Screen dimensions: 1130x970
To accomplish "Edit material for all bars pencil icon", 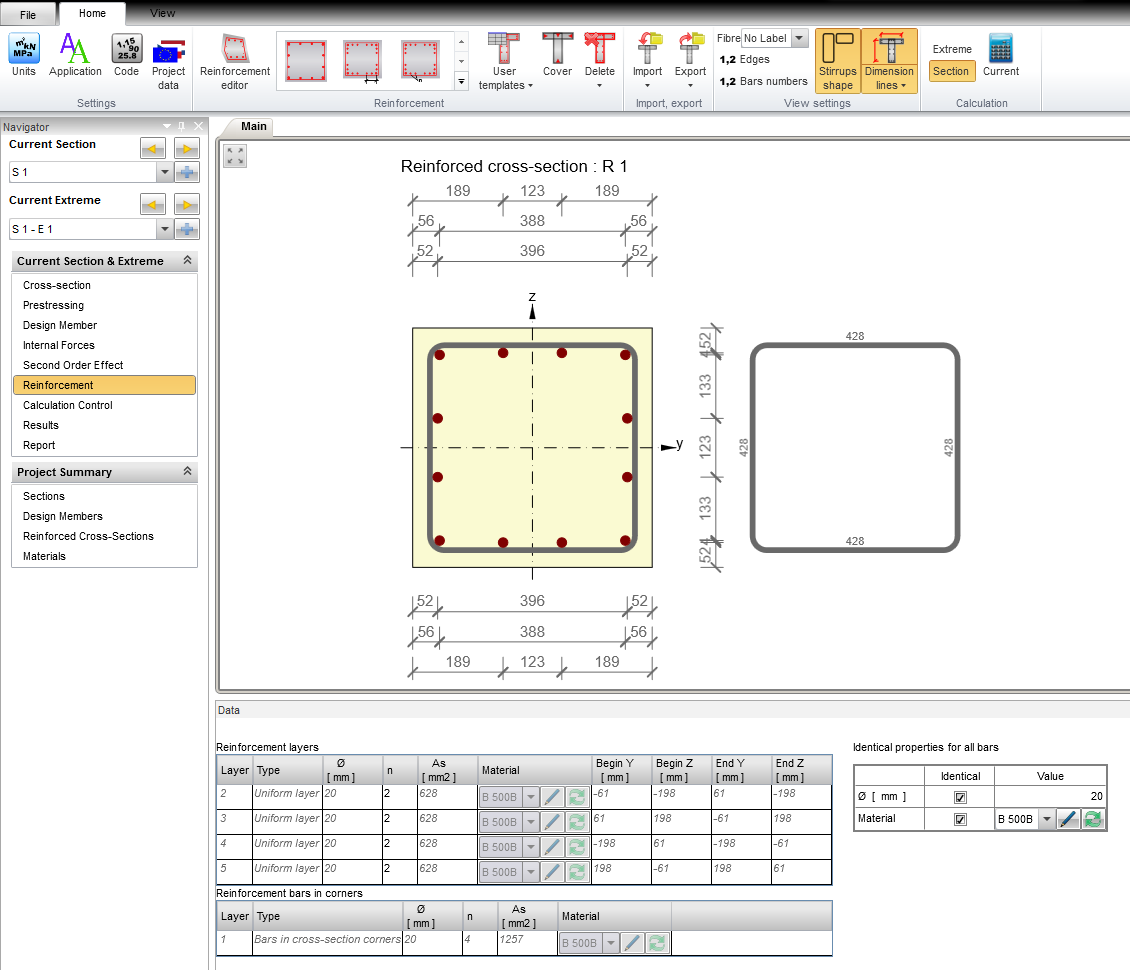I will pos(1068,819).
